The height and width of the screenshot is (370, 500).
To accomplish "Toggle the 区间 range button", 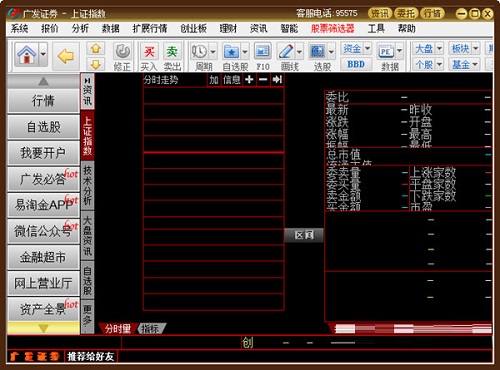I will pyautogui.click(x=304, y=235).
